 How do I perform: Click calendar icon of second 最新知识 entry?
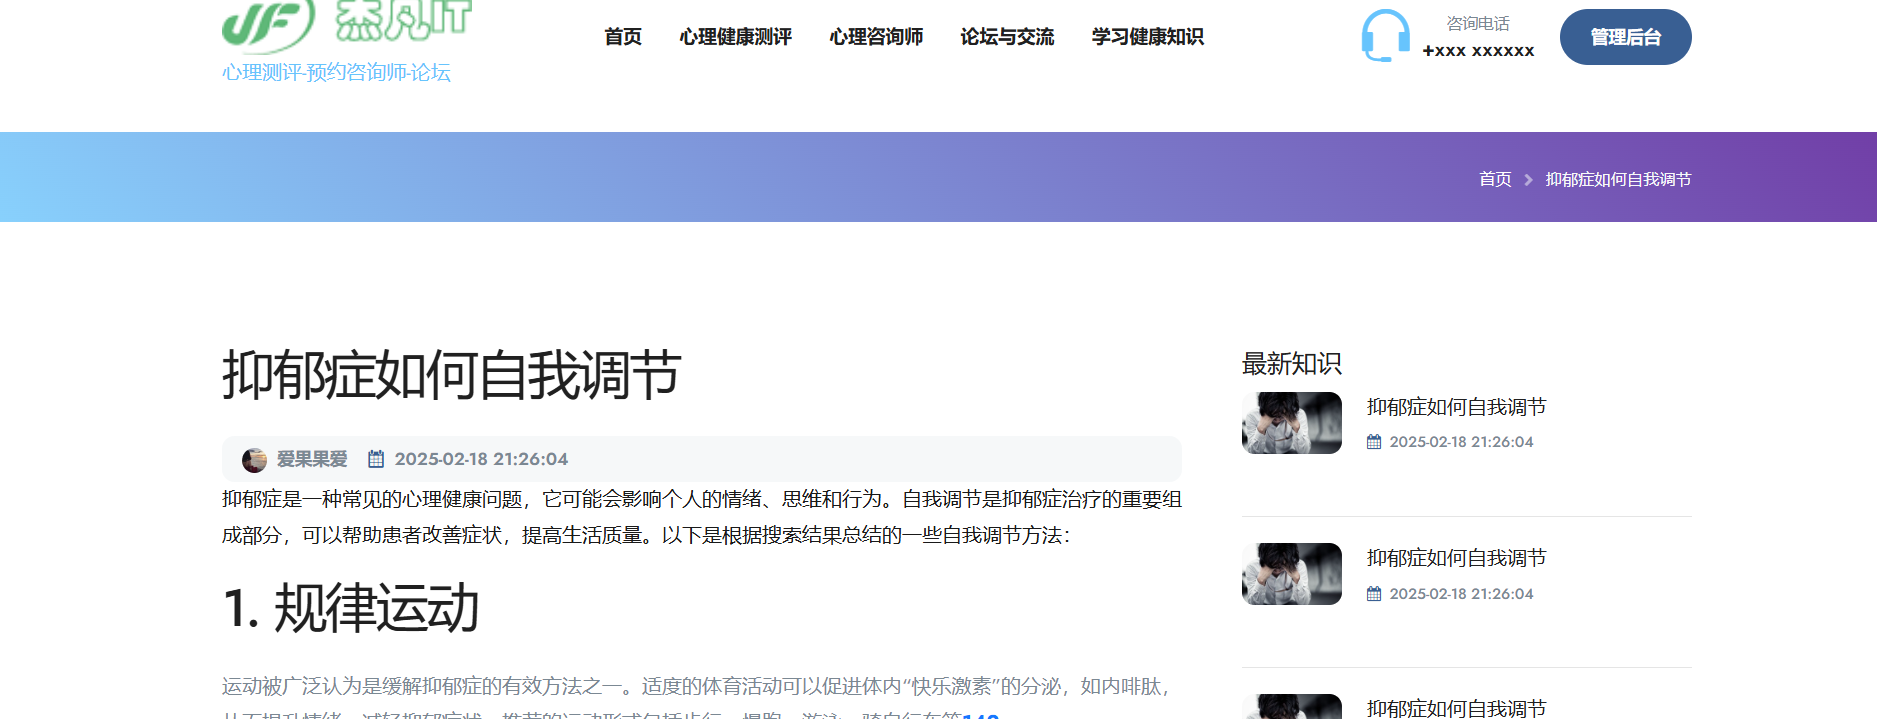click(x=1374, y=594)
